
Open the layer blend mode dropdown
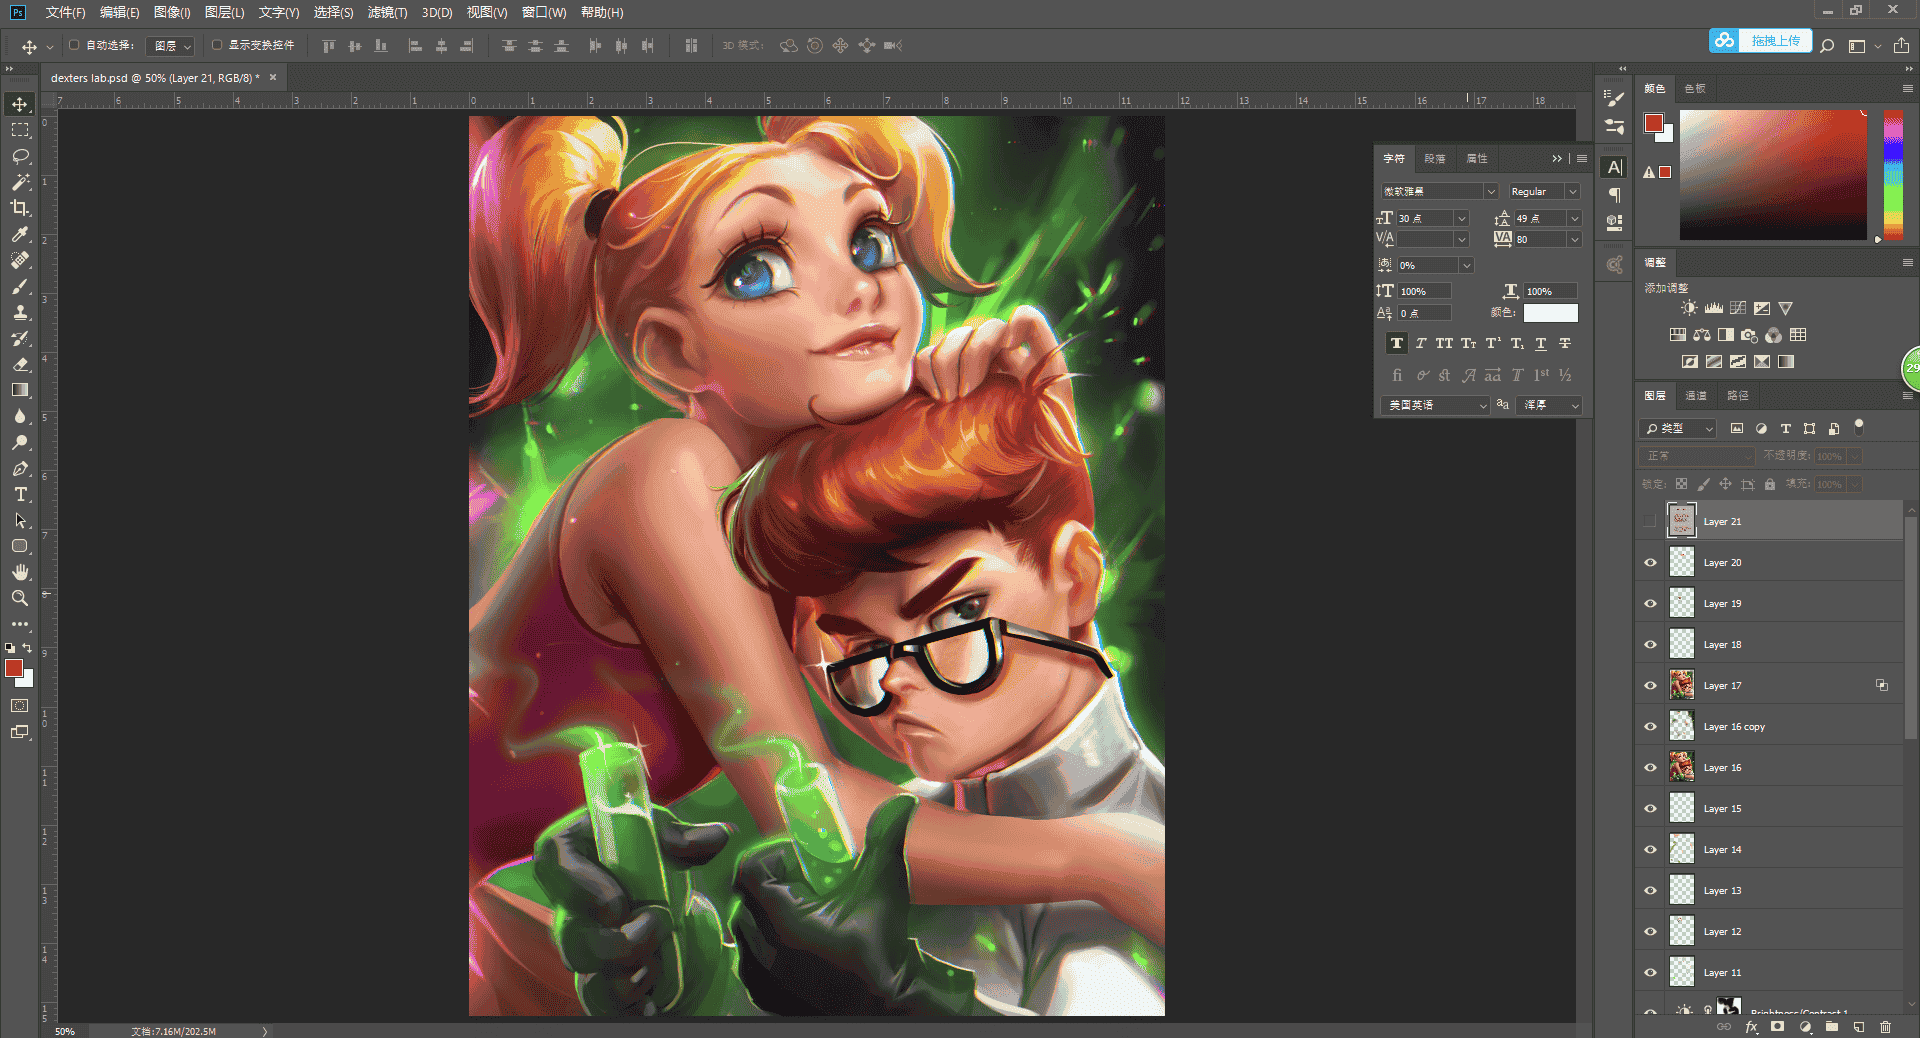click(1697, 455)
